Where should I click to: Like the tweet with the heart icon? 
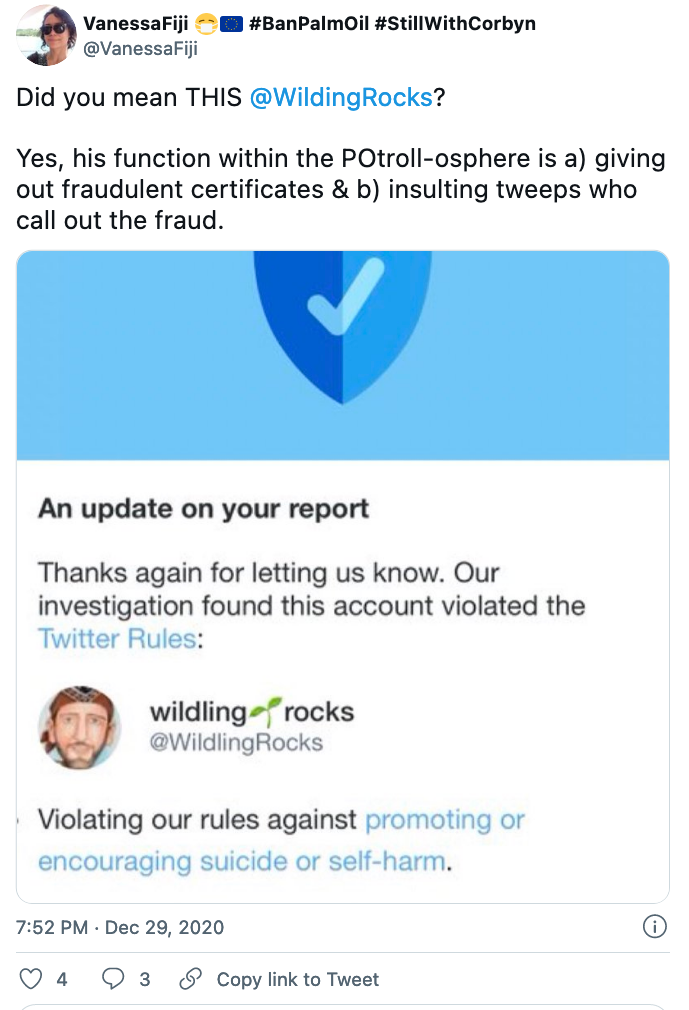tap(33, 980)
